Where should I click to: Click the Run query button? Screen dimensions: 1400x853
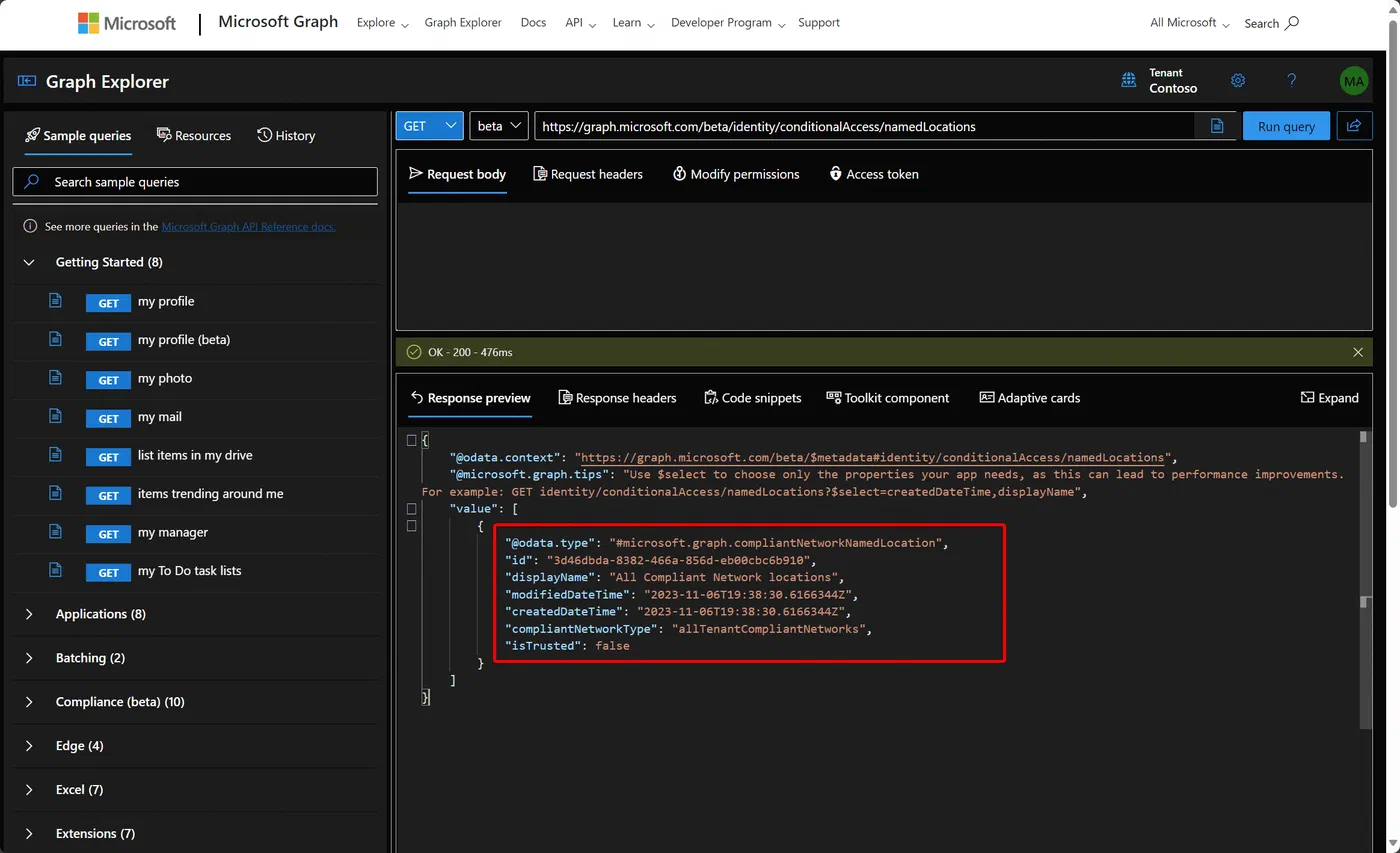point(1286,126)
